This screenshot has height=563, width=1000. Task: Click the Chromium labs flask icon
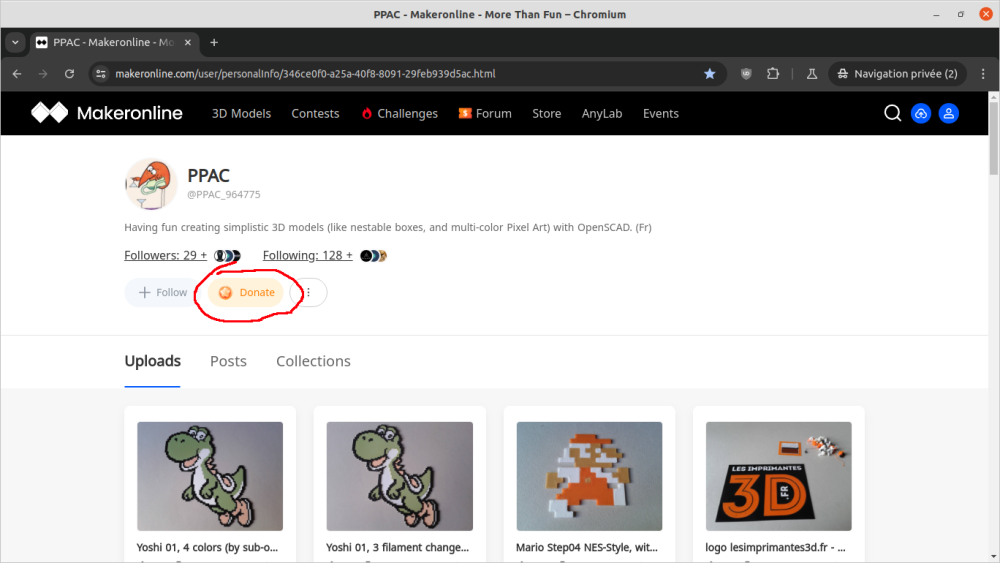point(811,74)
